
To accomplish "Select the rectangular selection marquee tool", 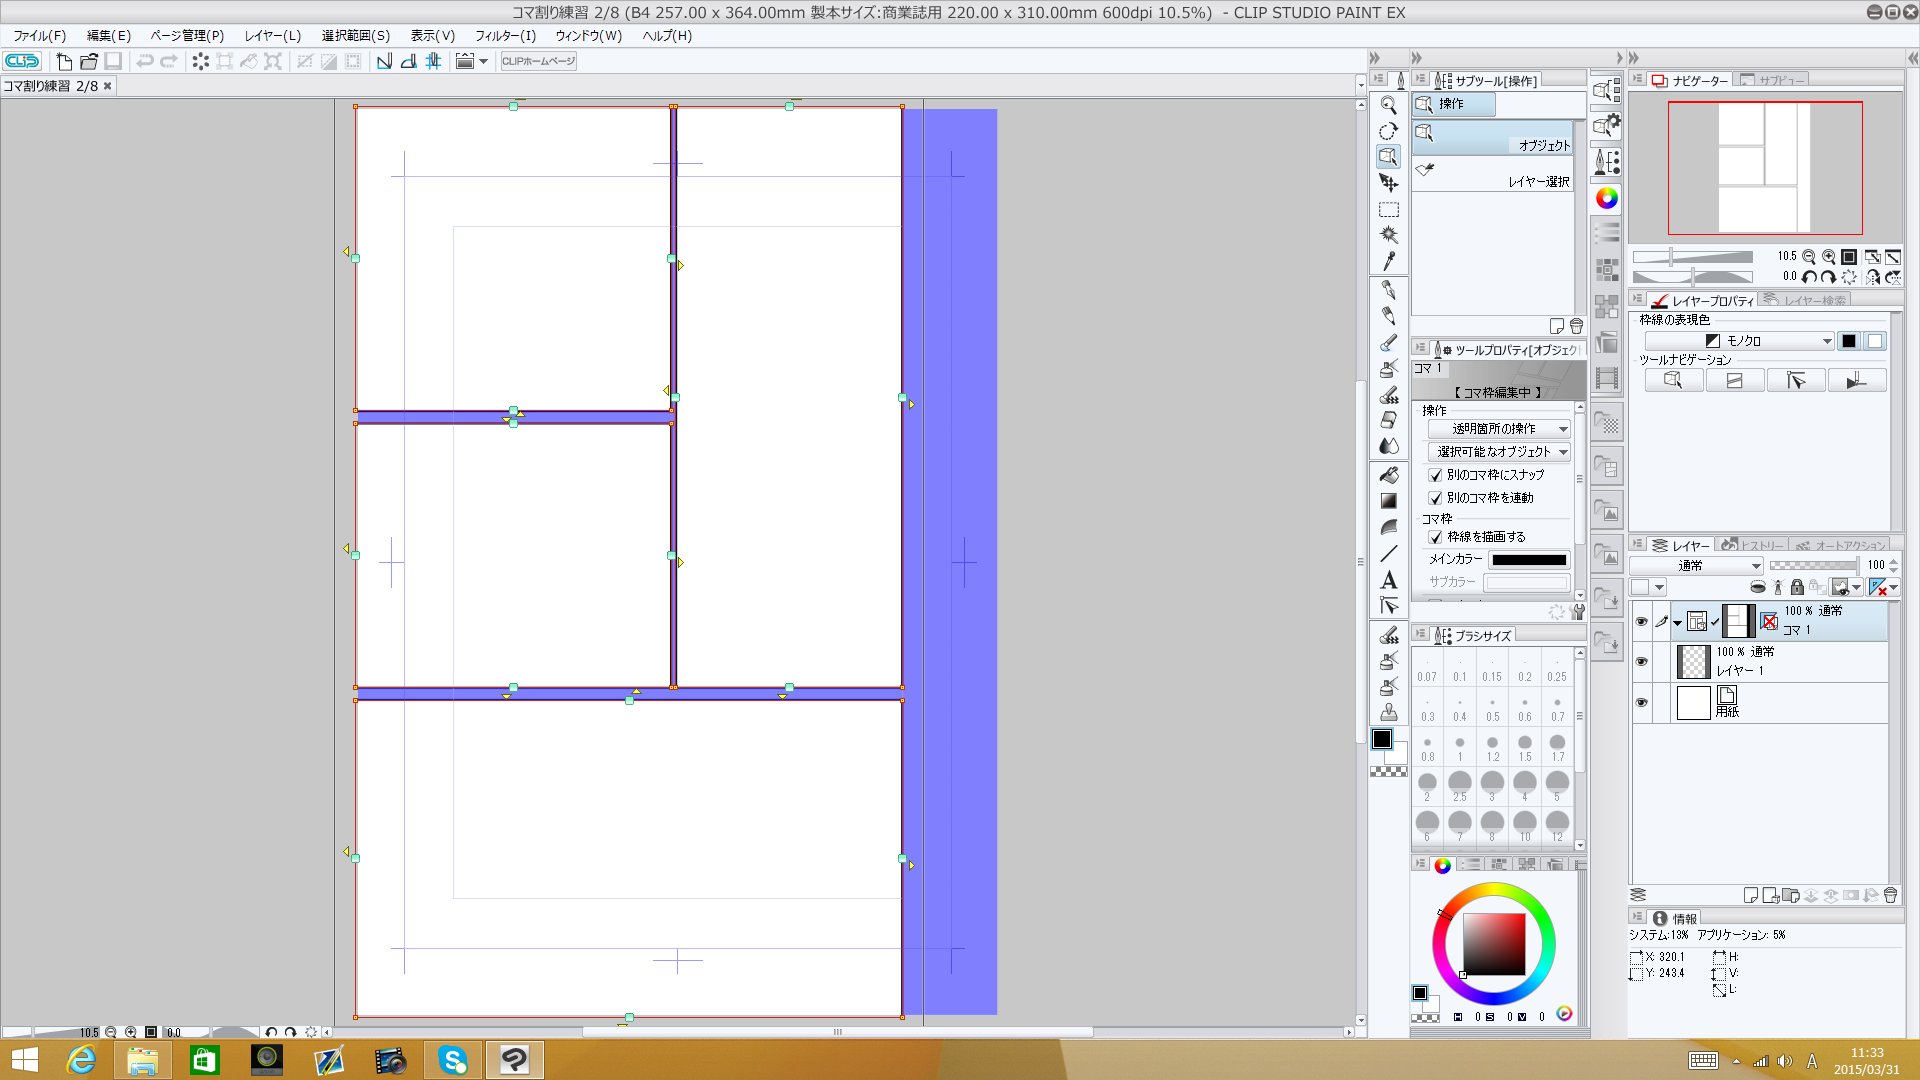I will click(1388, 210).
